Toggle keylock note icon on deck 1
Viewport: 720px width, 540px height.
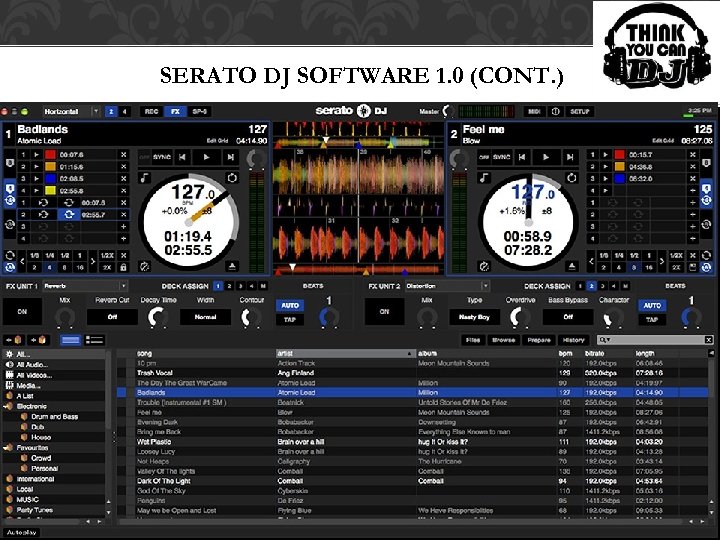pos(145,178)
